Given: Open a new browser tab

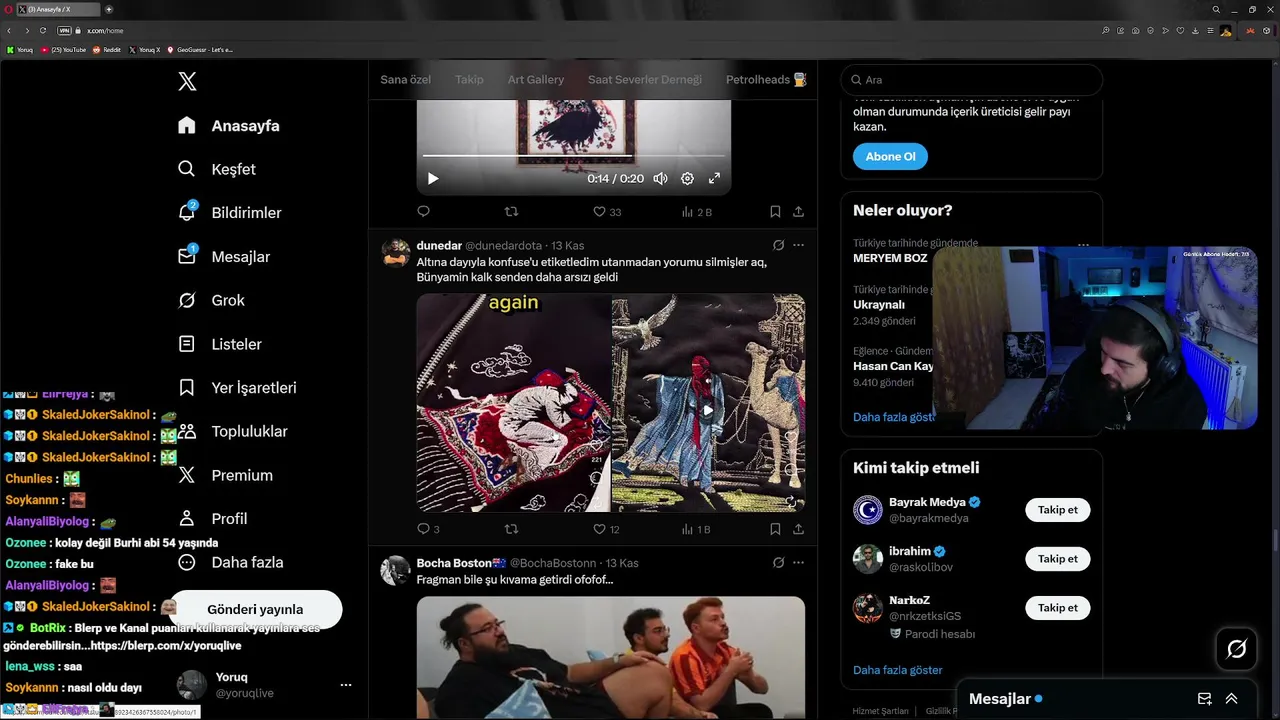Looking at the screenshot, I should click(109, 9).
